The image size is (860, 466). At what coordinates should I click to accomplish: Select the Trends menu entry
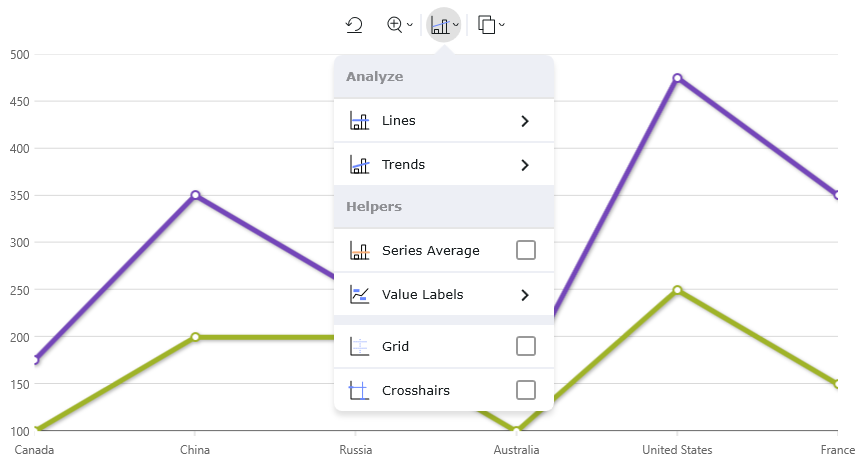click(403, 165)
